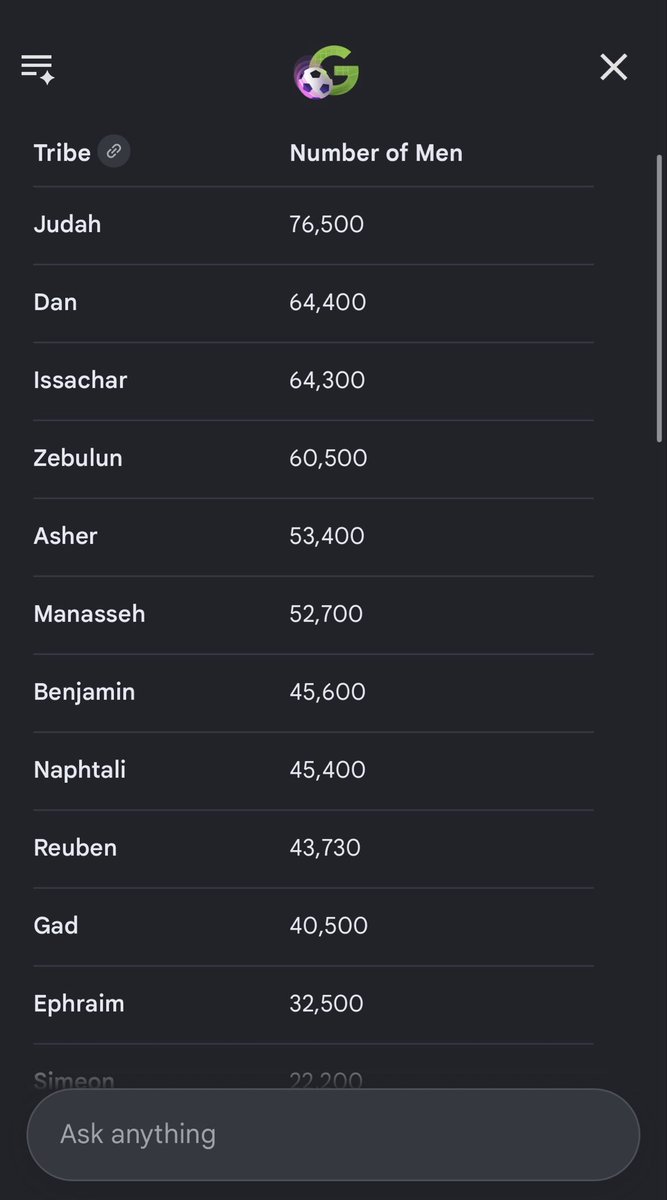
Task: Open the chat history menu icon
Action: point(38,68)
